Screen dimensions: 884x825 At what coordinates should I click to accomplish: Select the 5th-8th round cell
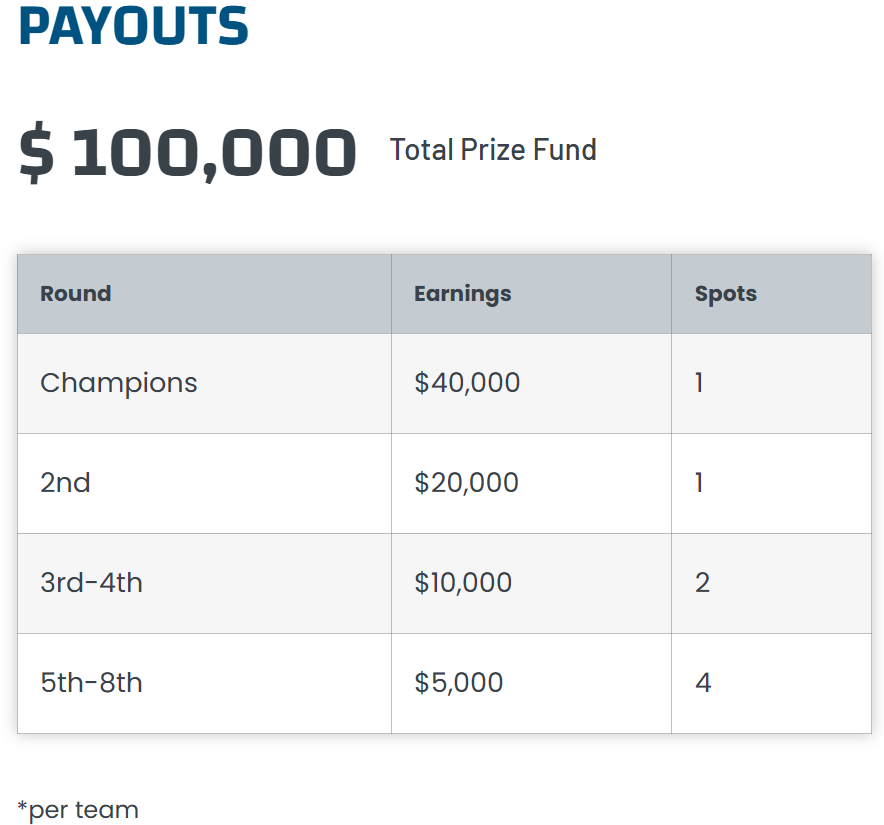point(91,683)
